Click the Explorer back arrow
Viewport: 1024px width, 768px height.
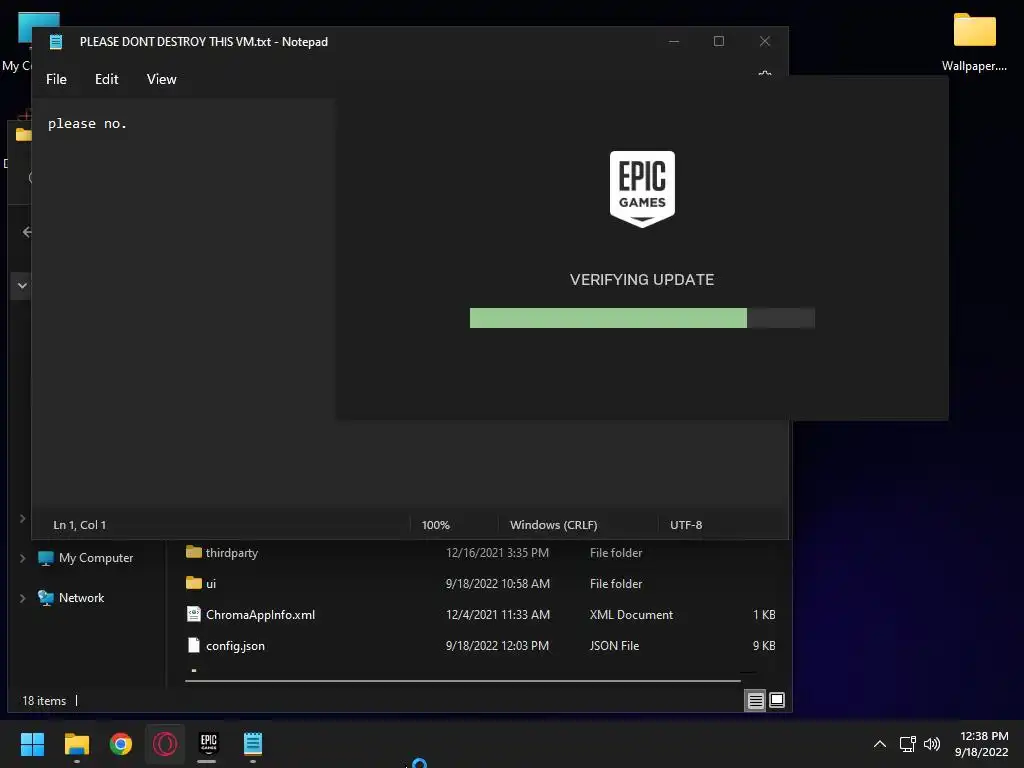(x=27, y=232)
